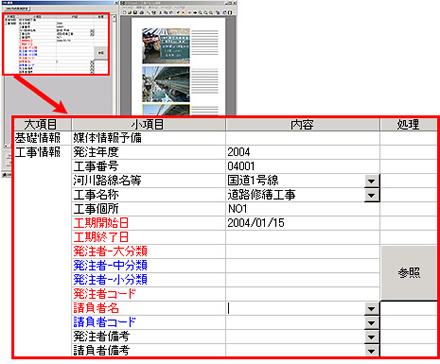This screenshot has height=364, width=440.
Task: Click the large 参照 button
Action: [x=409, y=273]
